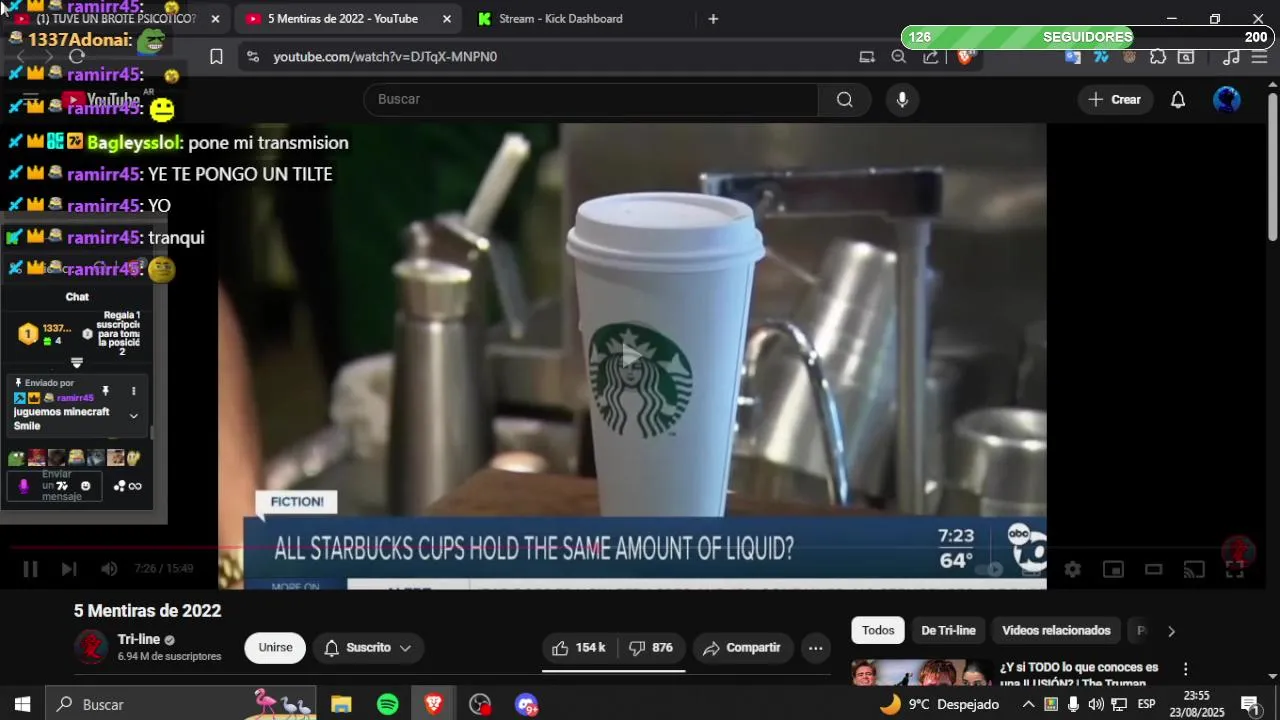Open a new browser tab
This screenshot has height=720, width=1280.
(x=713, y=19)
